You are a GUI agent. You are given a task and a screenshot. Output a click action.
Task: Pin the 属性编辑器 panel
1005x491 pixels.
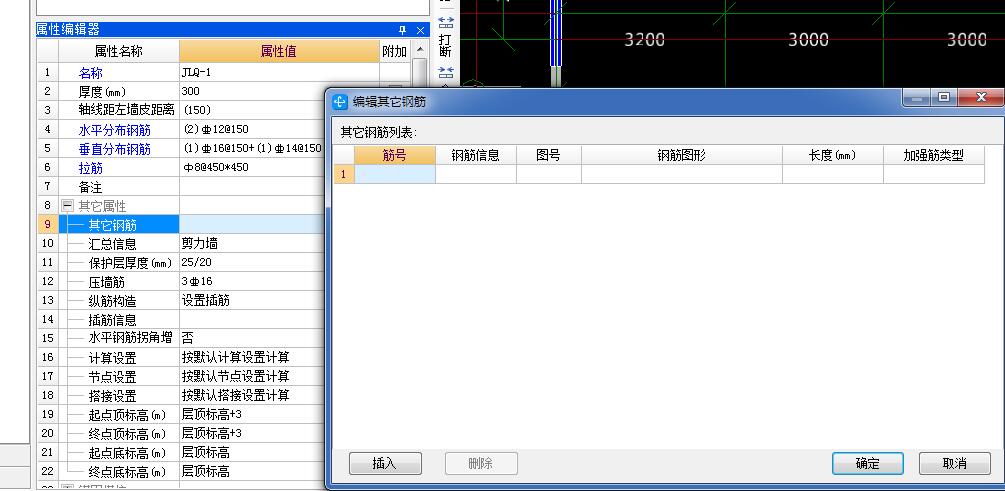tap(403, 30)
